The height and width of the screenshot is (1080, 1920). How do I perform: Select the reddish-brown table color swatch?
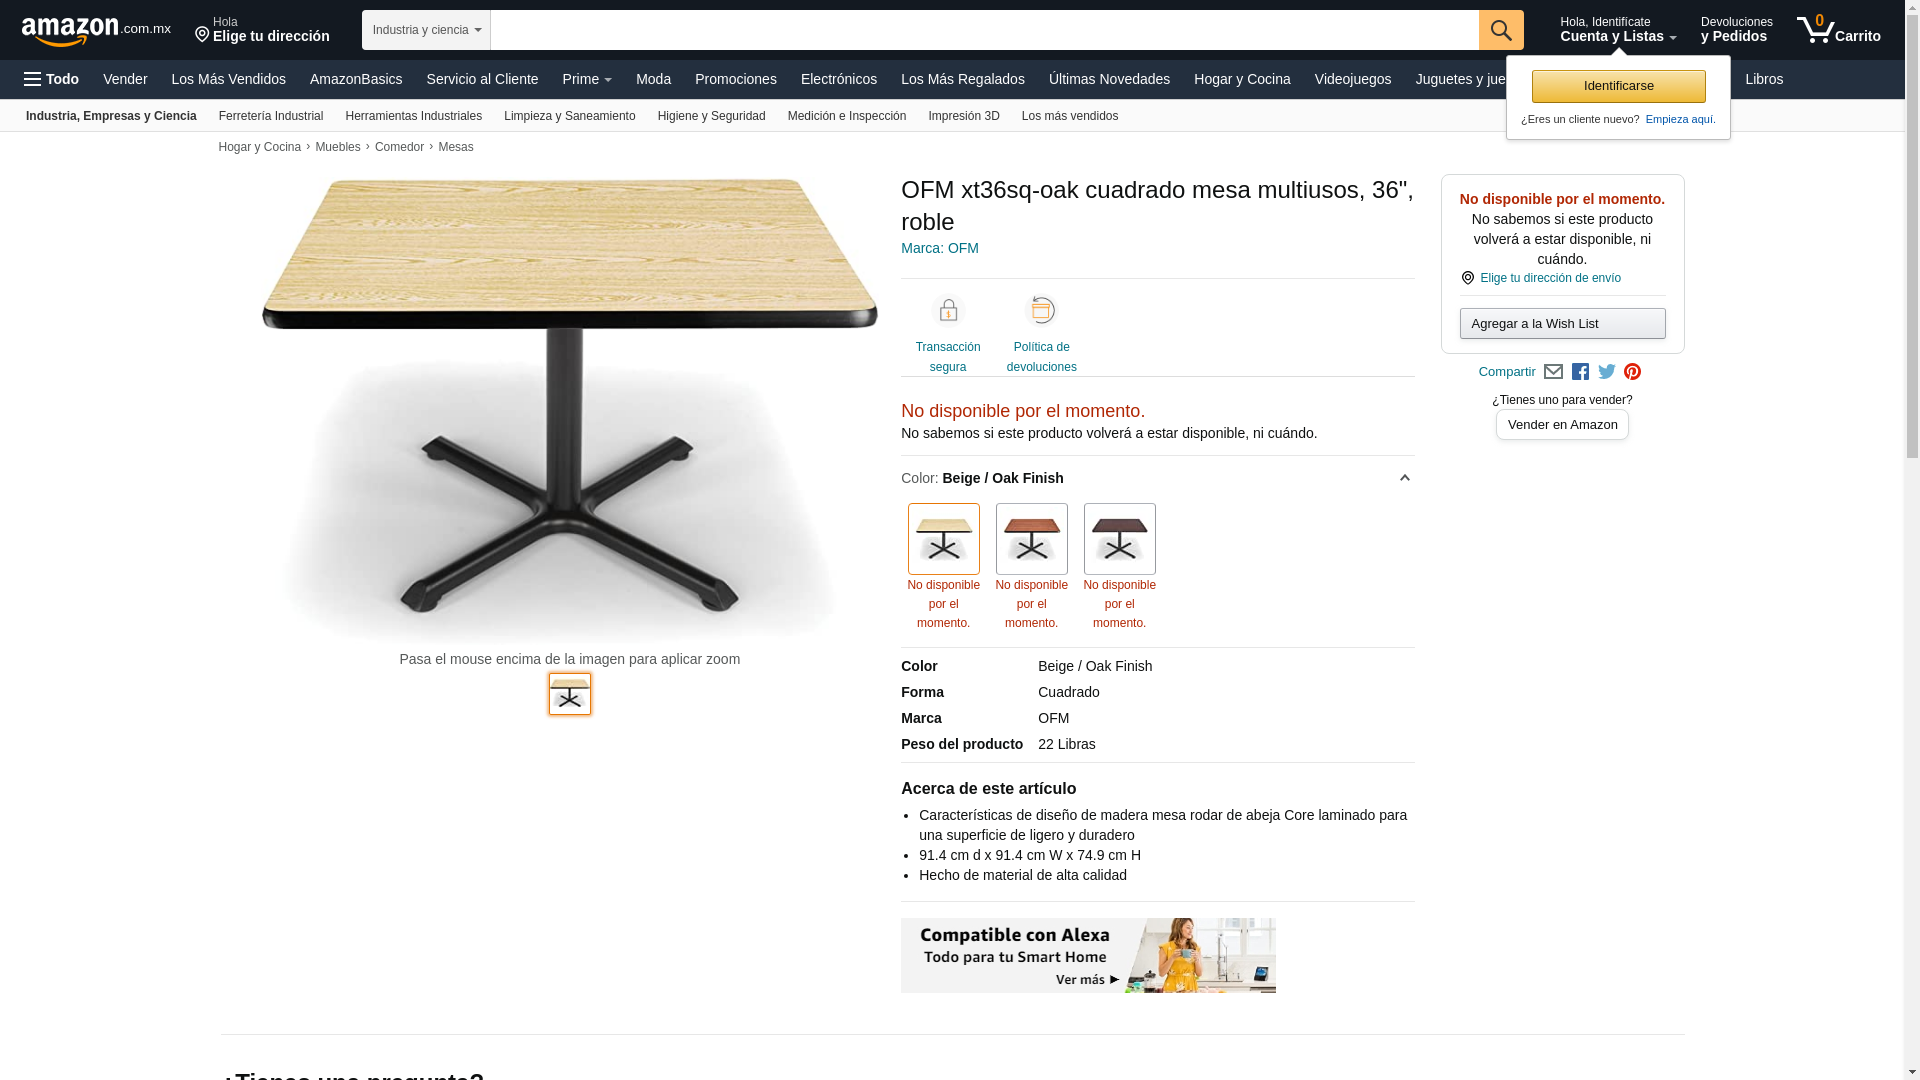pos(1032,539)
